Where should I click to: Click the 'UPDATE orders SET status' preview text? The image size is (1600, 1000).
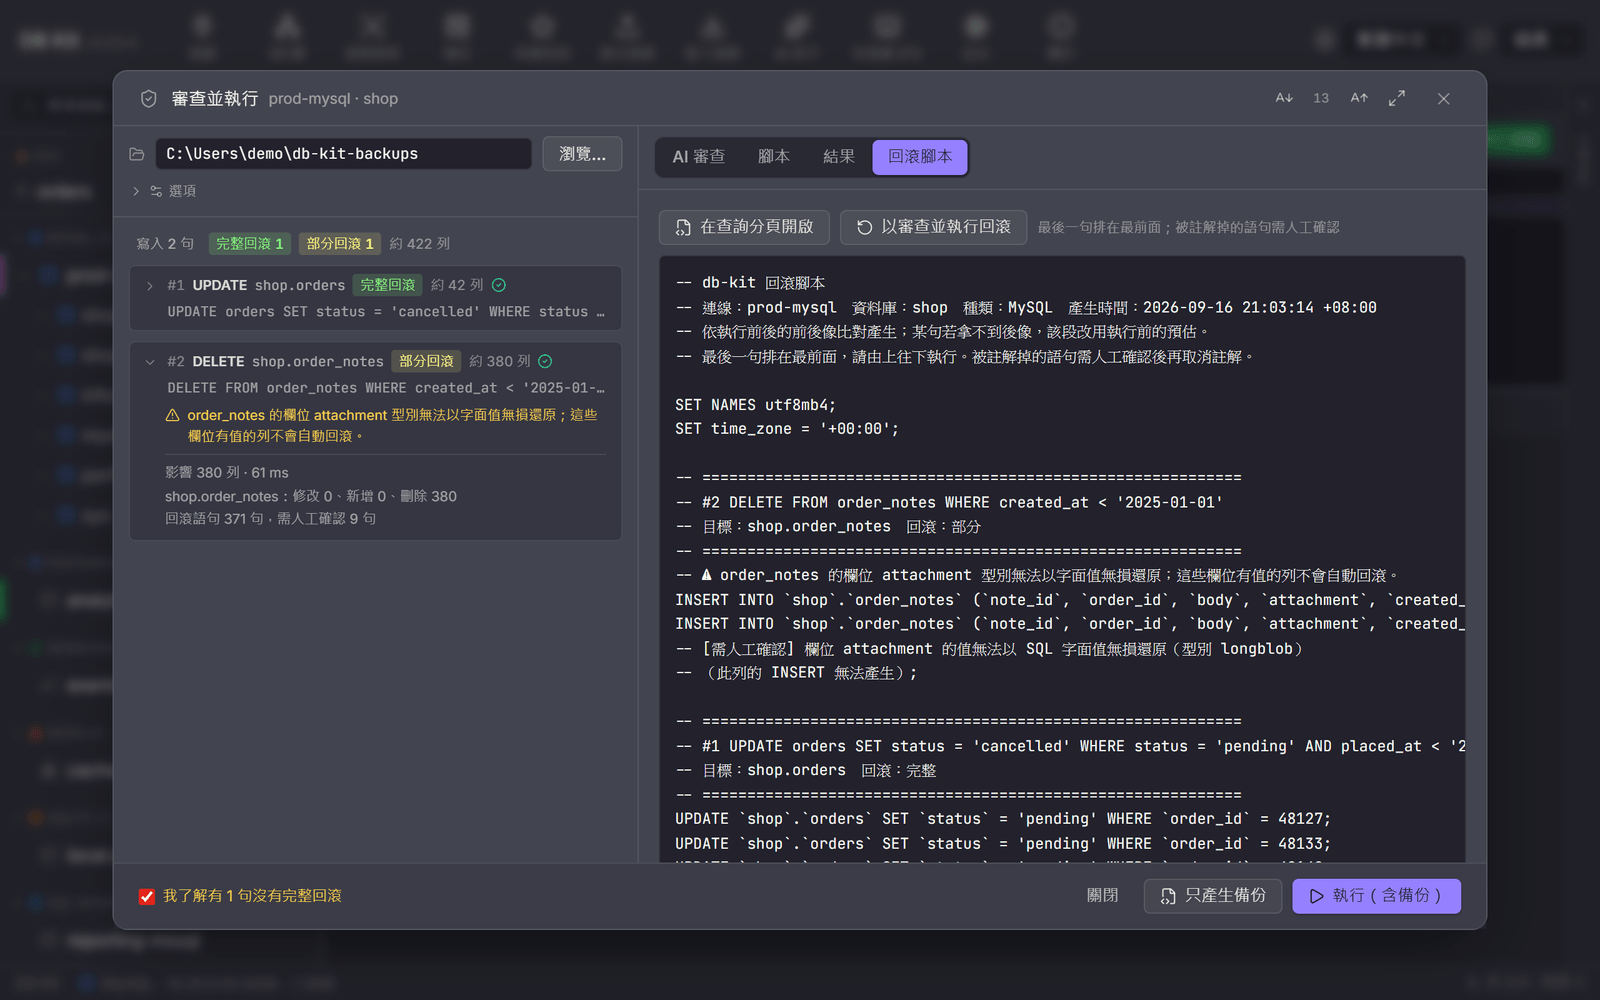pyautogui.click(x=386, y=312)
